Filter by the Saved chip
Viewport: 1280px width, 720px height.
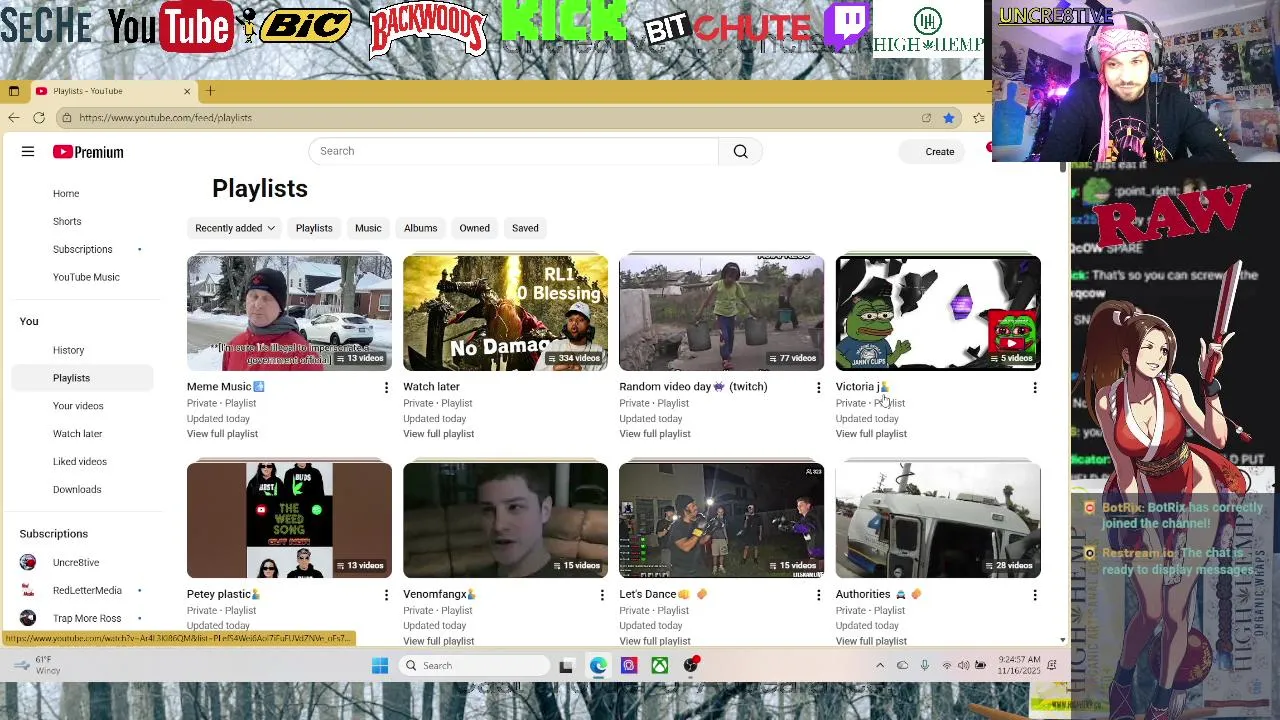[x=525, y=228]
